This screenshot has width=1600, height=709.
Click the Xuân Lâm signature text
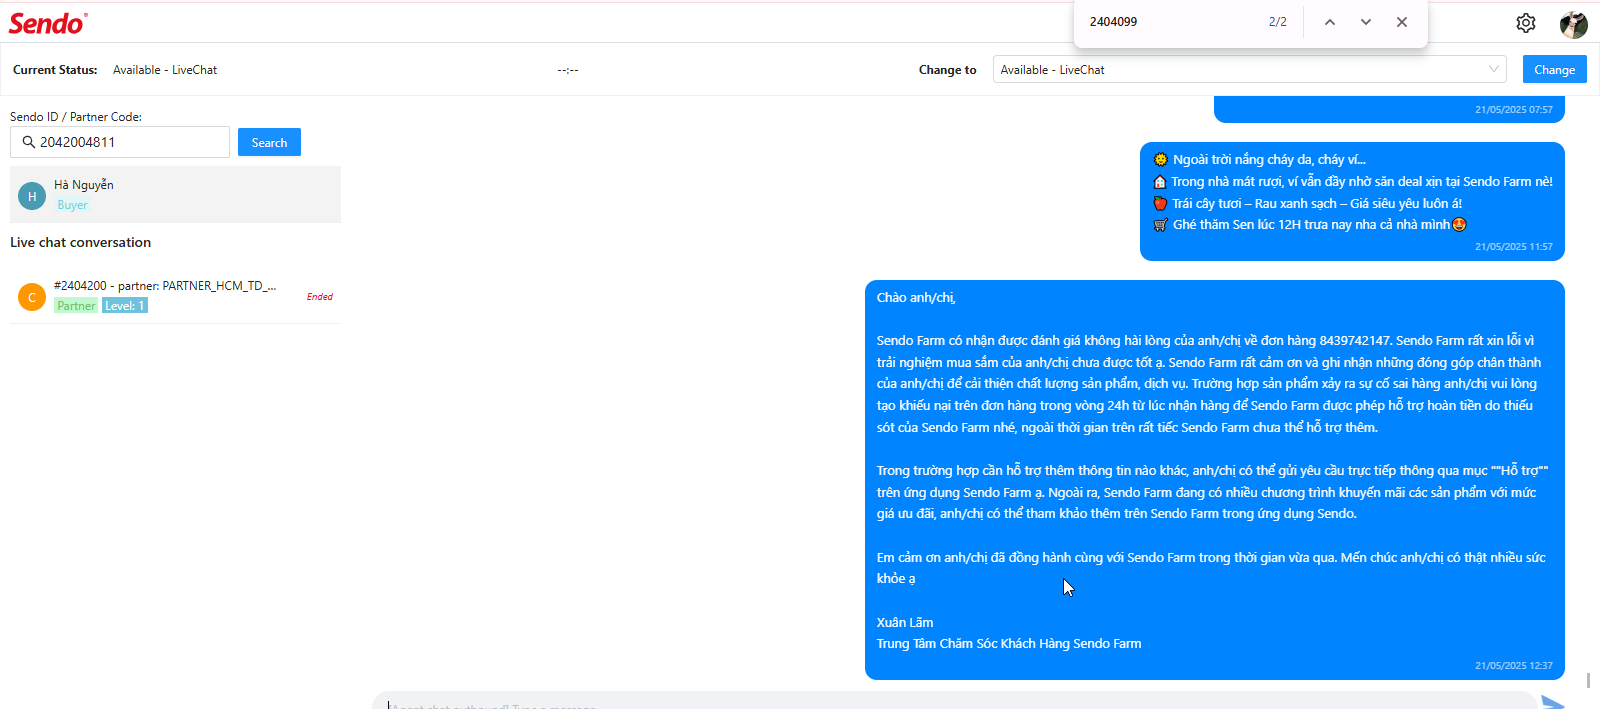(905, 623)
